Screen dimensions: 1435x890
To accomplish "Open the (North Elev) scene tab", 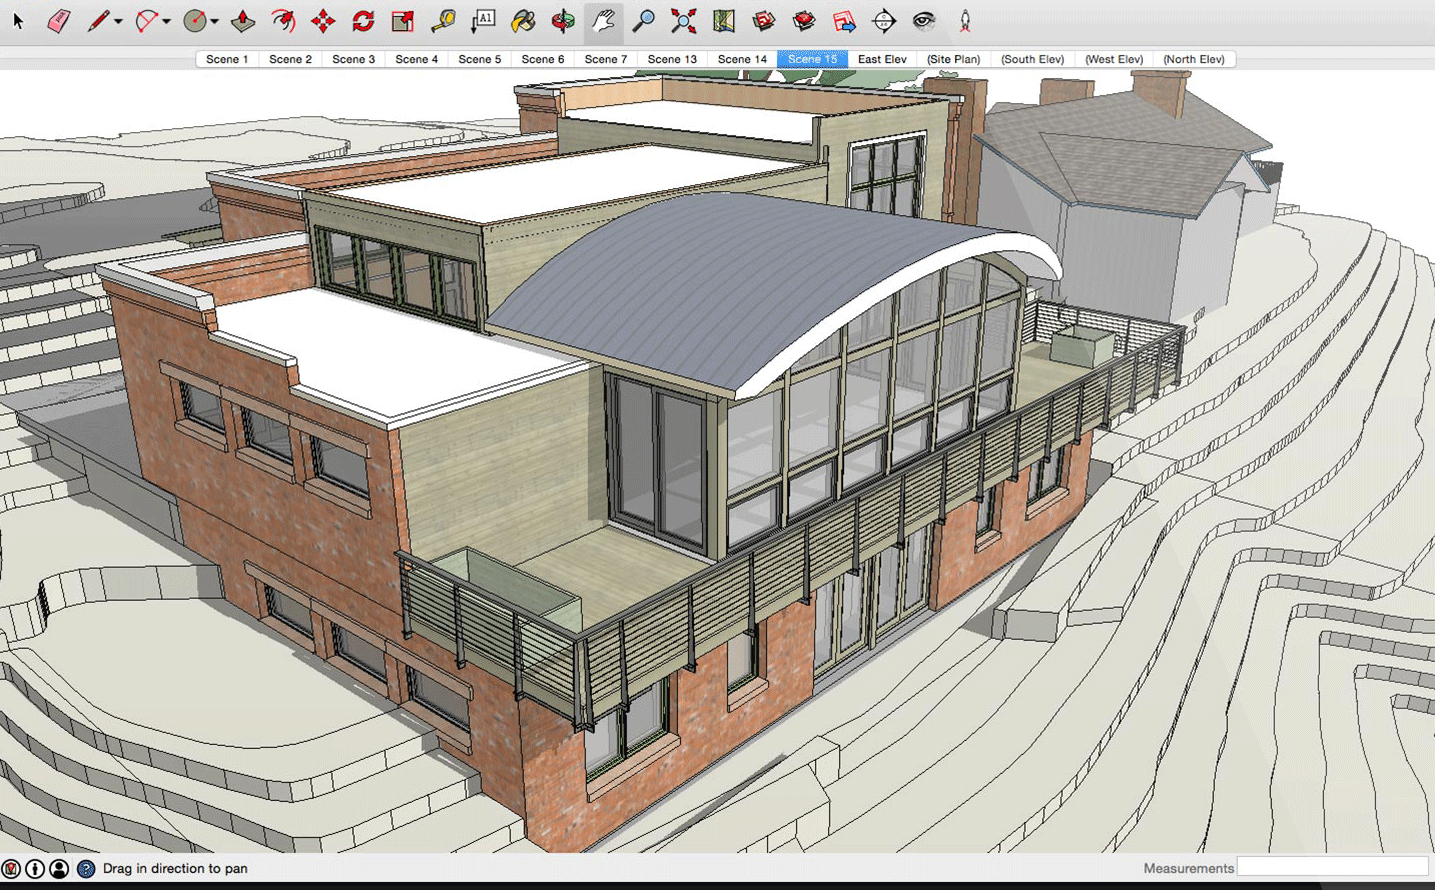I will [x=1194, y=59].
